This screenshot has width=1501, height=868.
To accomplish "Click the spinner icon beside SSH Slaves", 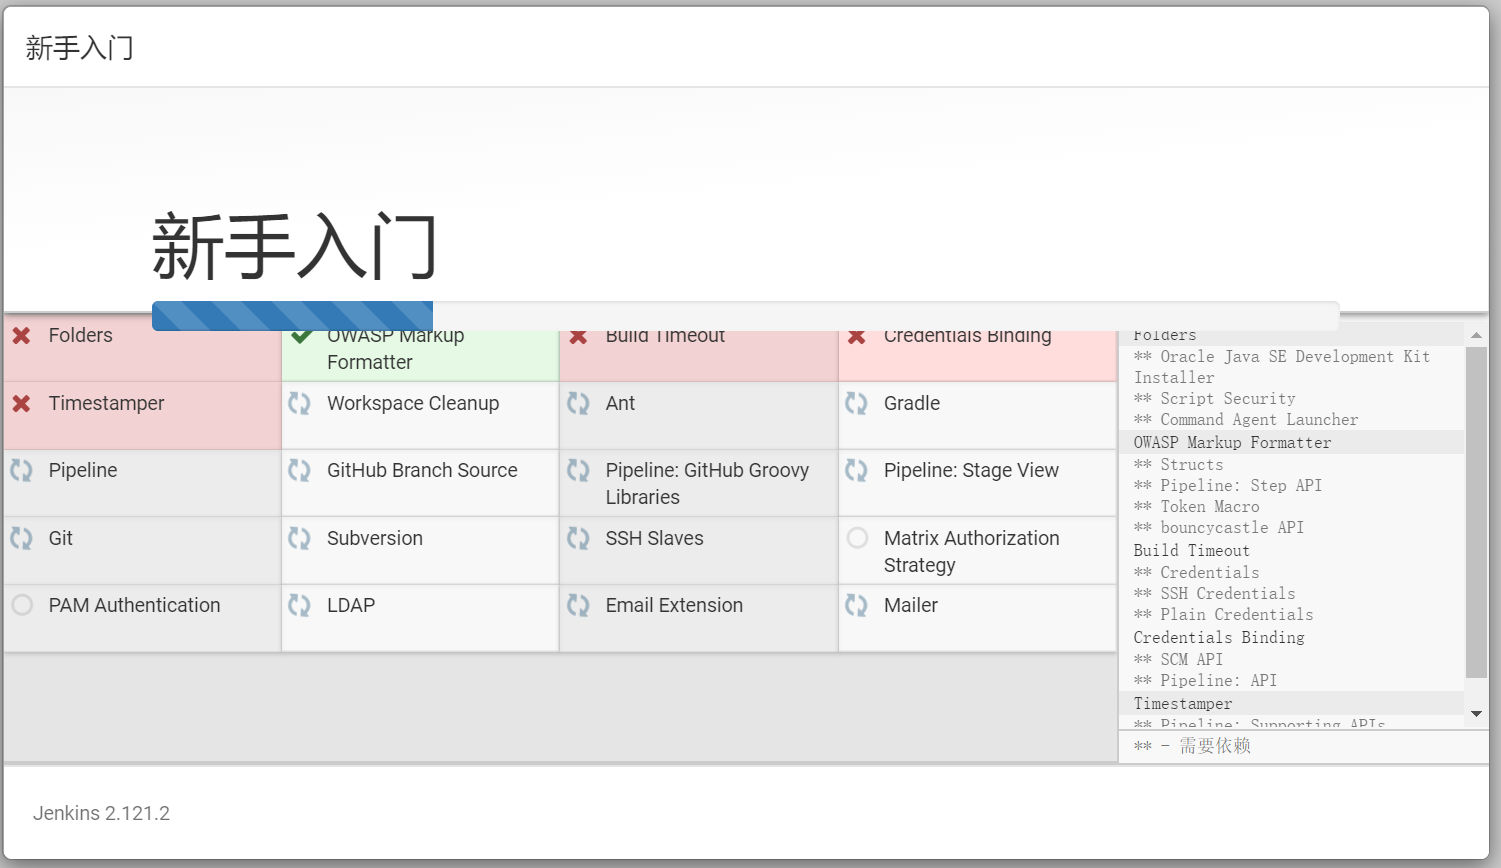I will 578,538.
